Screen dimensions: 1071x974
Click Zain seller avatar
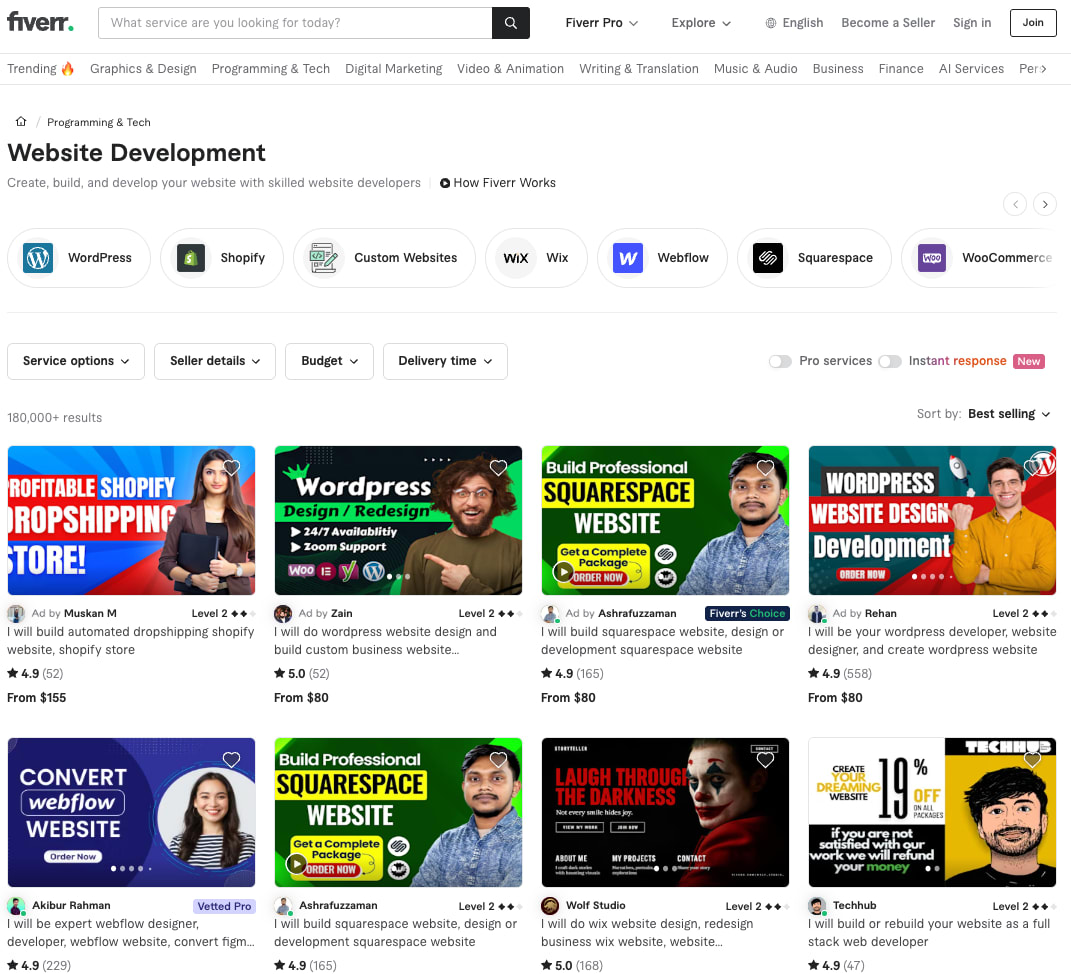point(283,613)
